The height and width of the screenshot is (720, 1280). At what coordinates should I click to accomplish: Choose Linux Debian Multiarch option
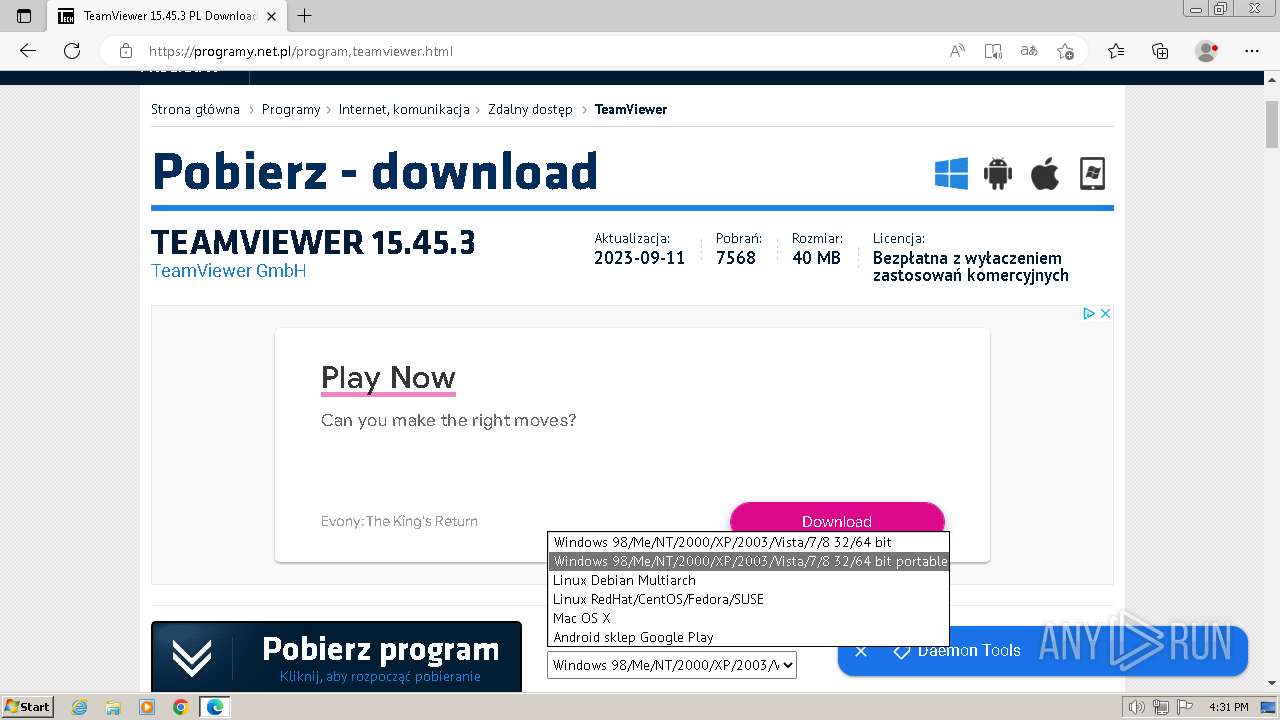(748, 580)
